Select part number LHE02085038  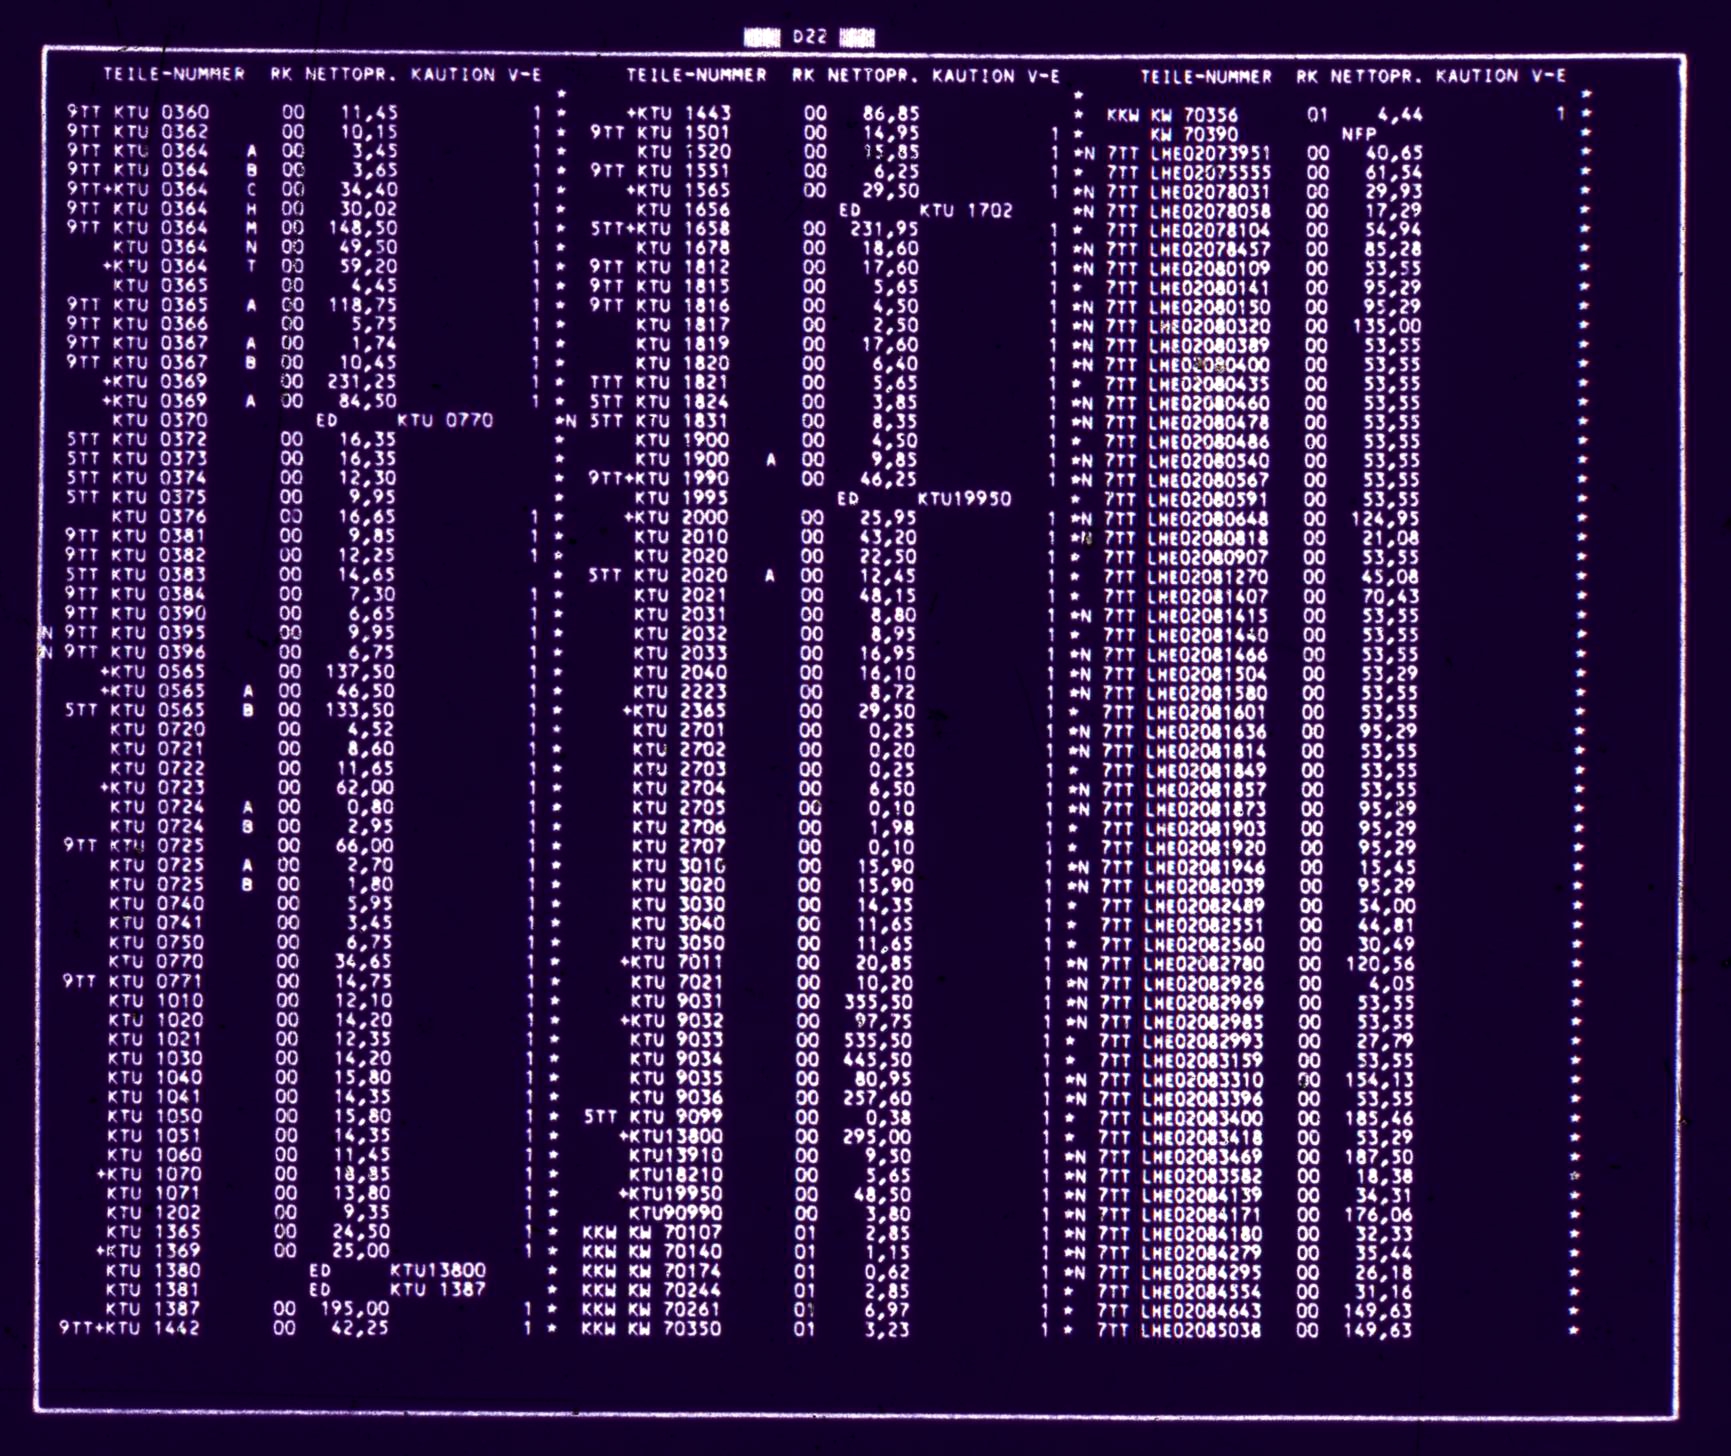click(1201, 1331)
